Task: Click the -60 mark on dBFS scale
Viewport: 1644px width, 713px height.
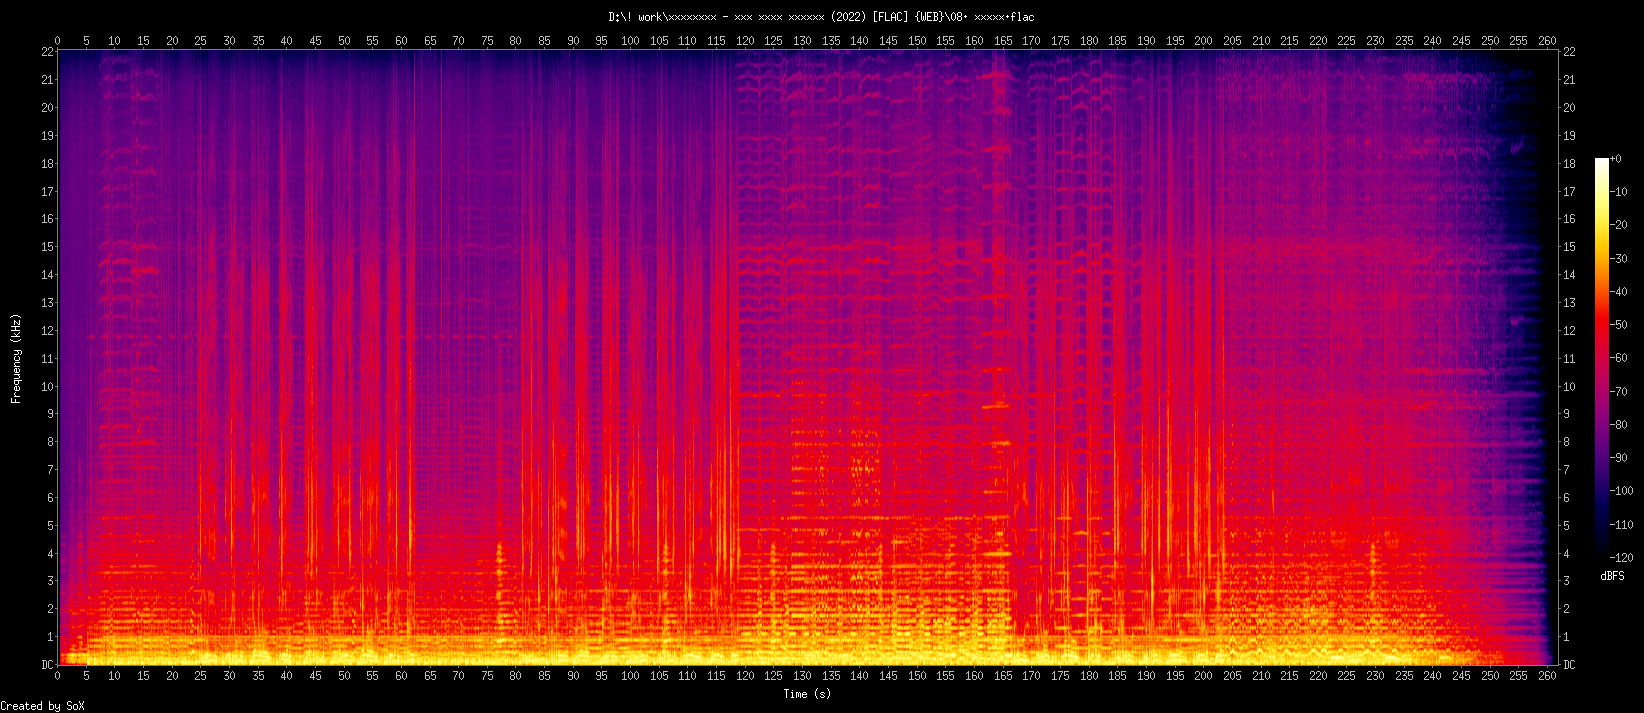Action: tap(1620, 358)
